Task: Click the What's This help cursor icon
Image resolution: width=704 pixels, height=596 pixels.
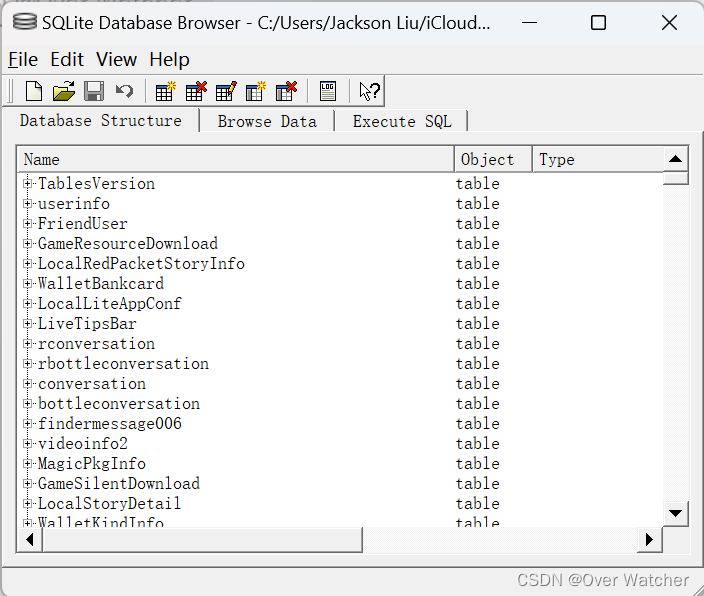Action: point(370,91)
